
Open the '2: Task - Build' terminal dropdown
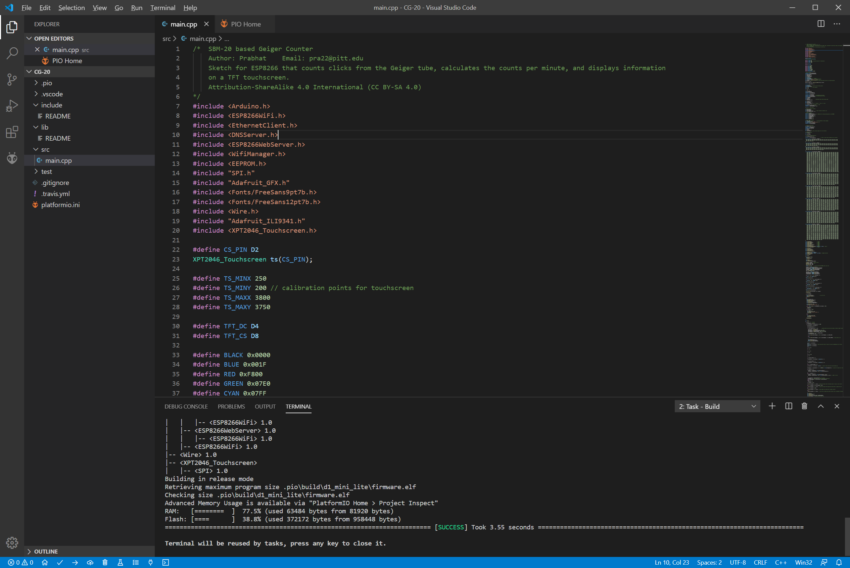(717, 406)
